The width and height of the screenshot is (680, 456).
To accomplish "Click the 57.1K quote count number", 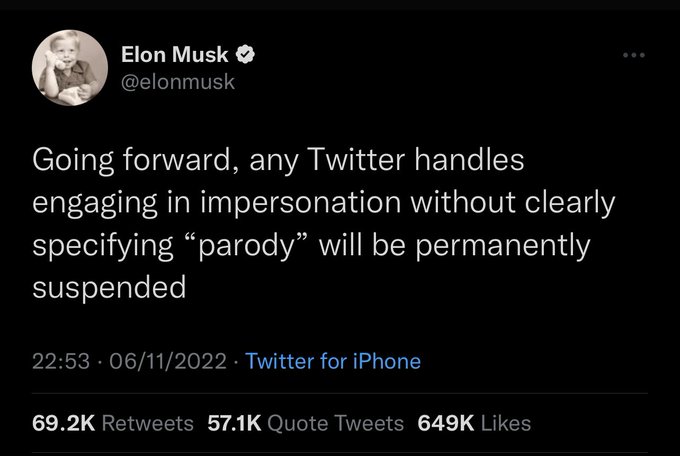I will pos(234,423).
